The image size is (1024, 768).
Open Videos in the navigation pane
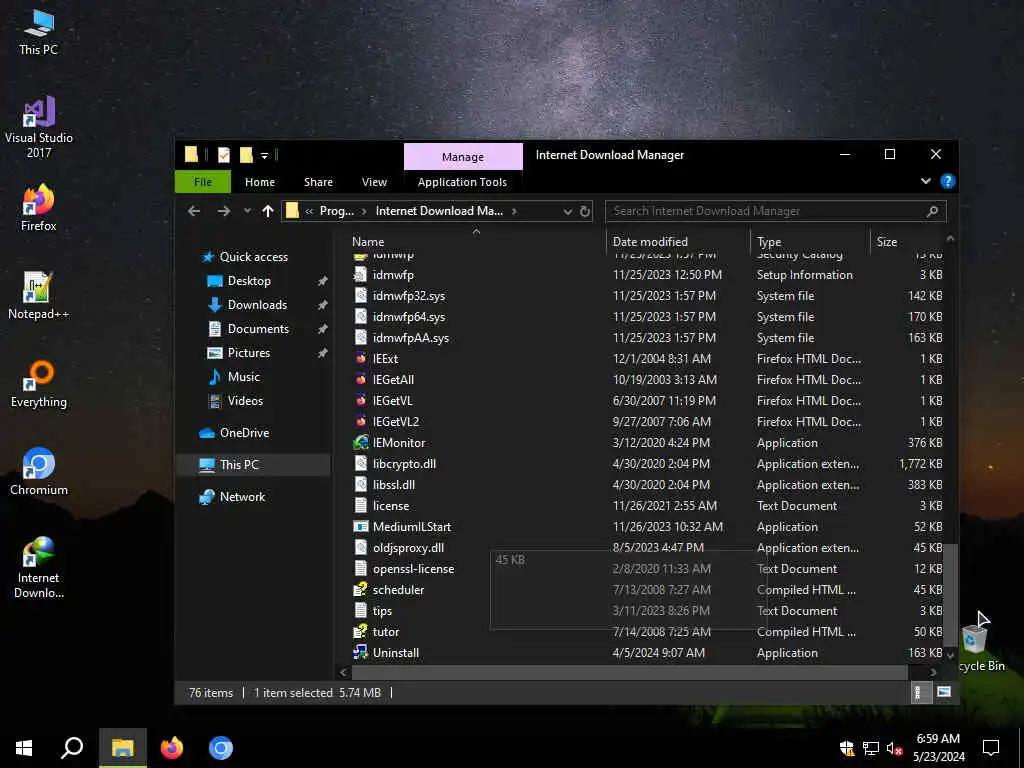pos(245,401)
